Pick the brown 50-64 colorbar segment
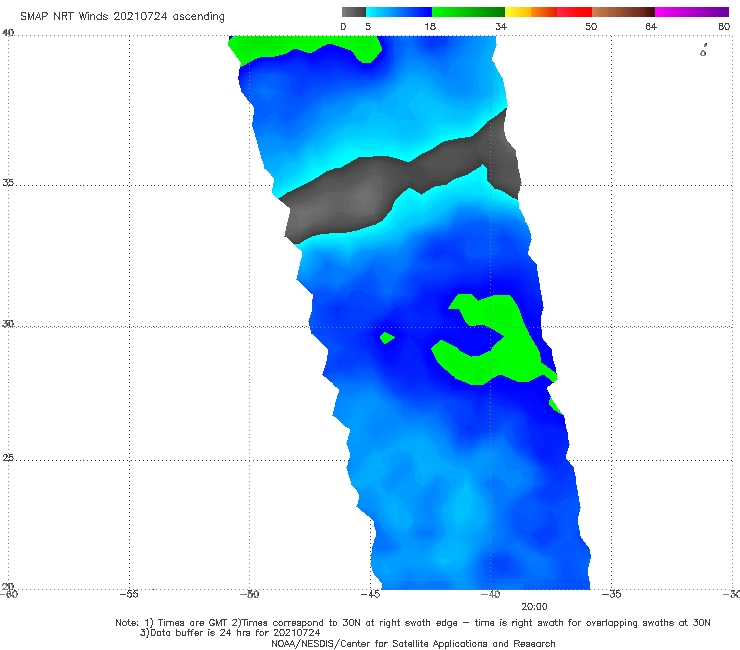The width and height of the screenshot is (740, 650). coord(623,12)
